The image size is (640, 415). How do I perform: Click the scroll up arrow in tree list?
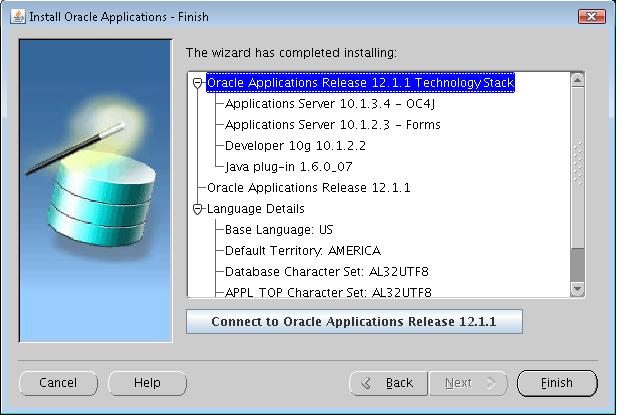(x=576, y=79)
